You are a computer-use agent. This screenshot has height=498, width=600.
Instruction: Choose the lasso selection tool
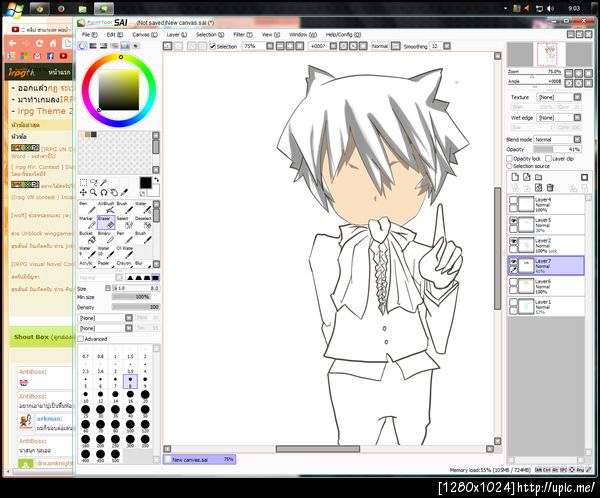[93, 182]
